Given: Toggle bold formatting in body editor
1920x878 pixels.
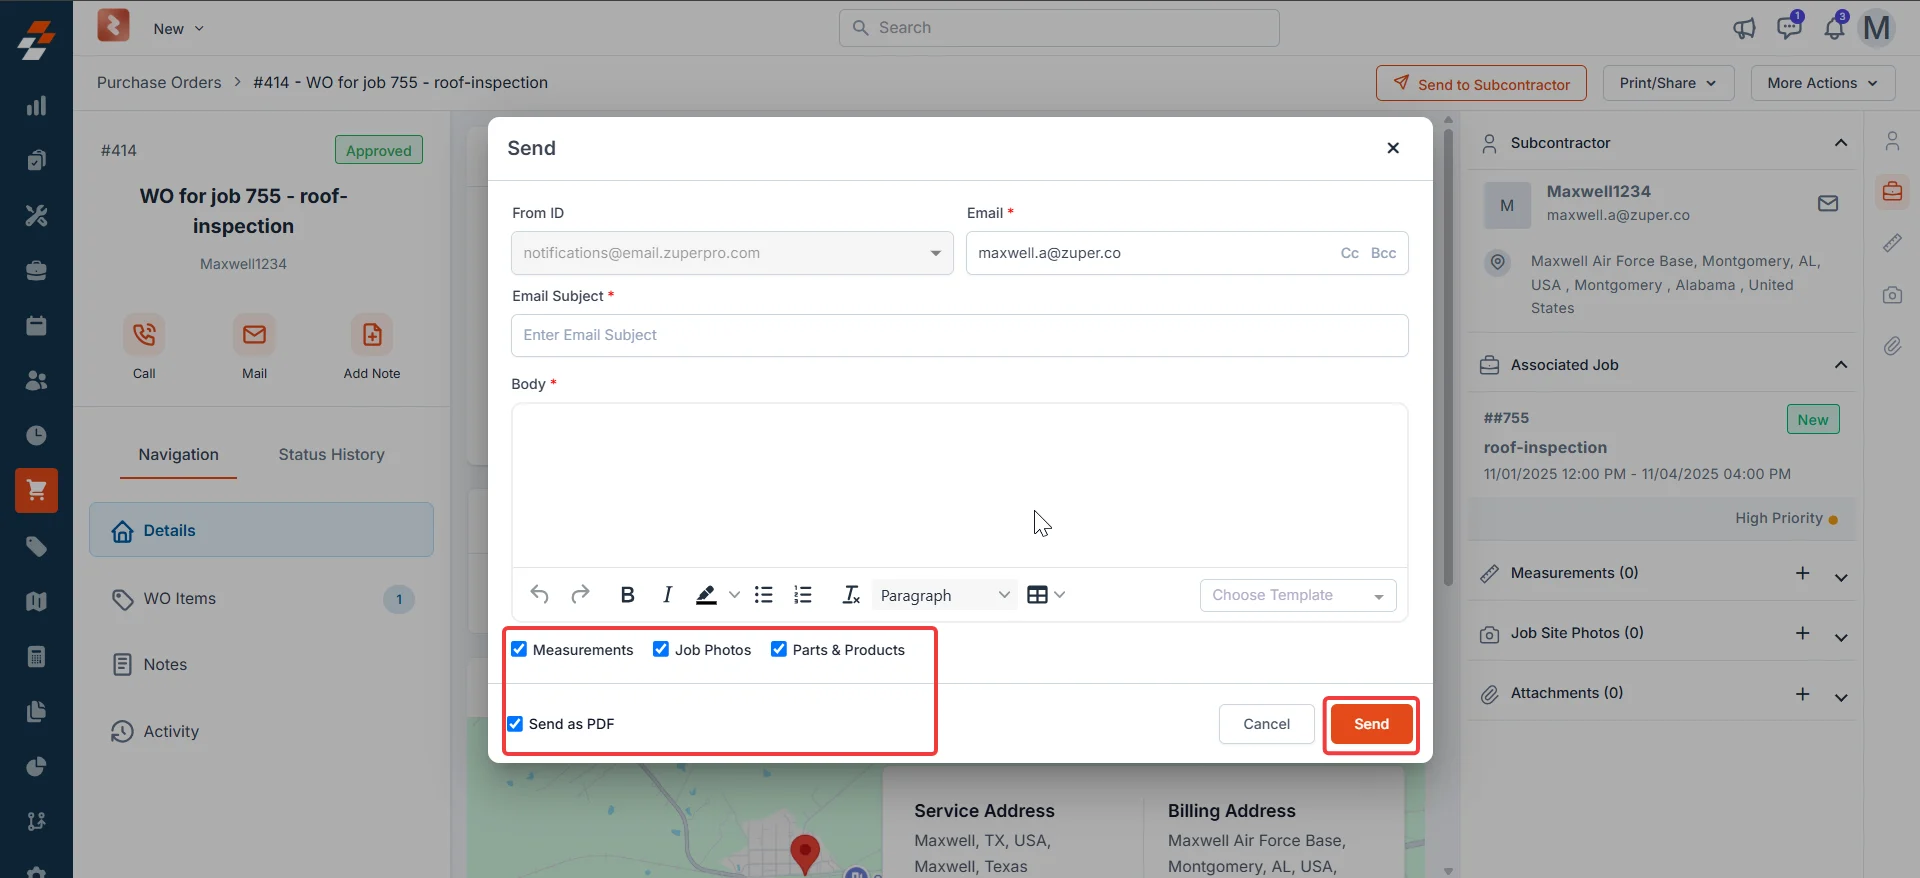Looking at the screenshot, I should [627, 595].
